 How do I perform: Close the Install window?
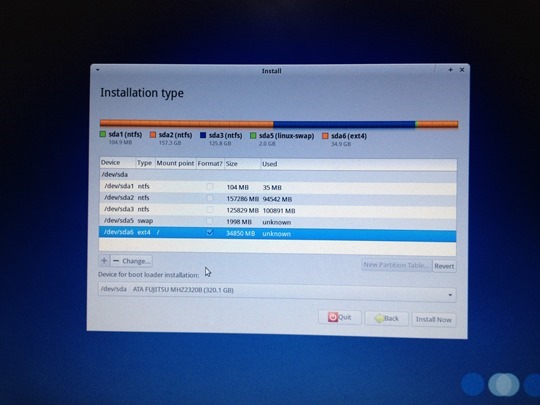coord(462,70)
